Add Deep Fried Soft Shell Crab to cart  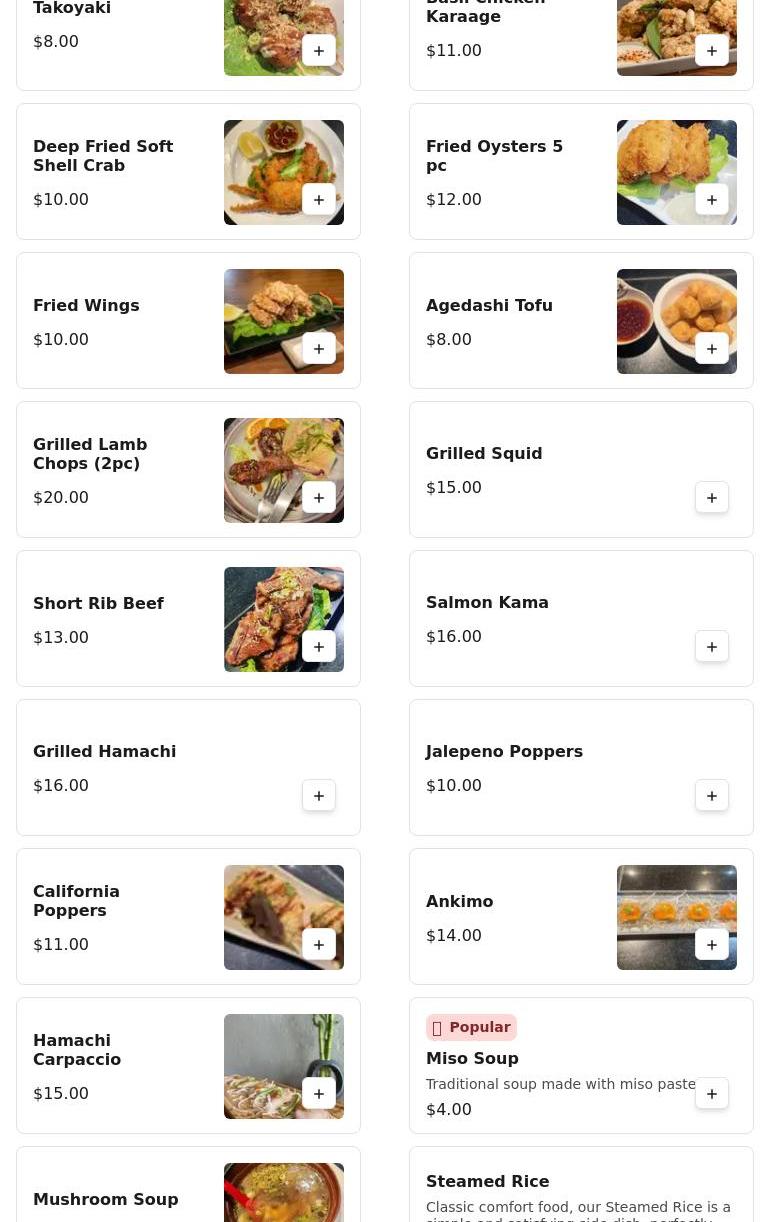tap(319, 200)
